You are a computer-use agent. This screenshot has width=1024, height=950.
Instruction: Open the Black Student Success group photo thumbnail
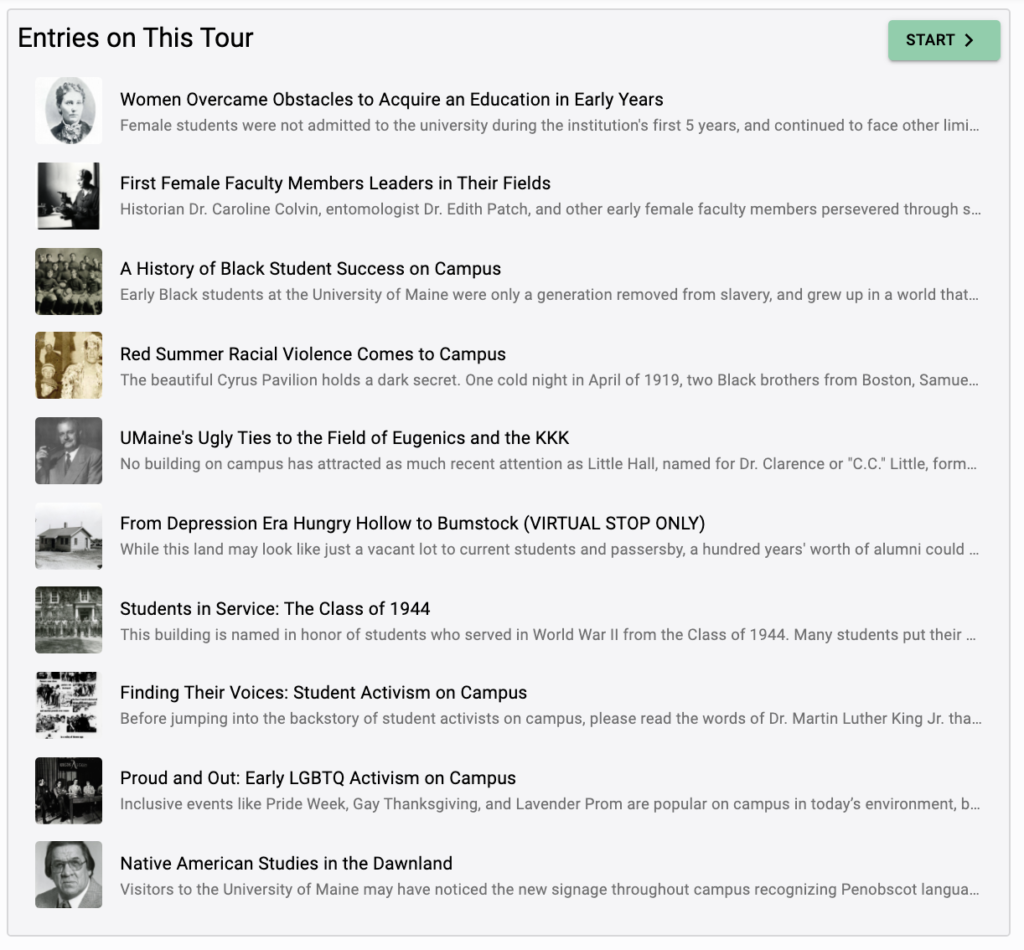[69, 281]
